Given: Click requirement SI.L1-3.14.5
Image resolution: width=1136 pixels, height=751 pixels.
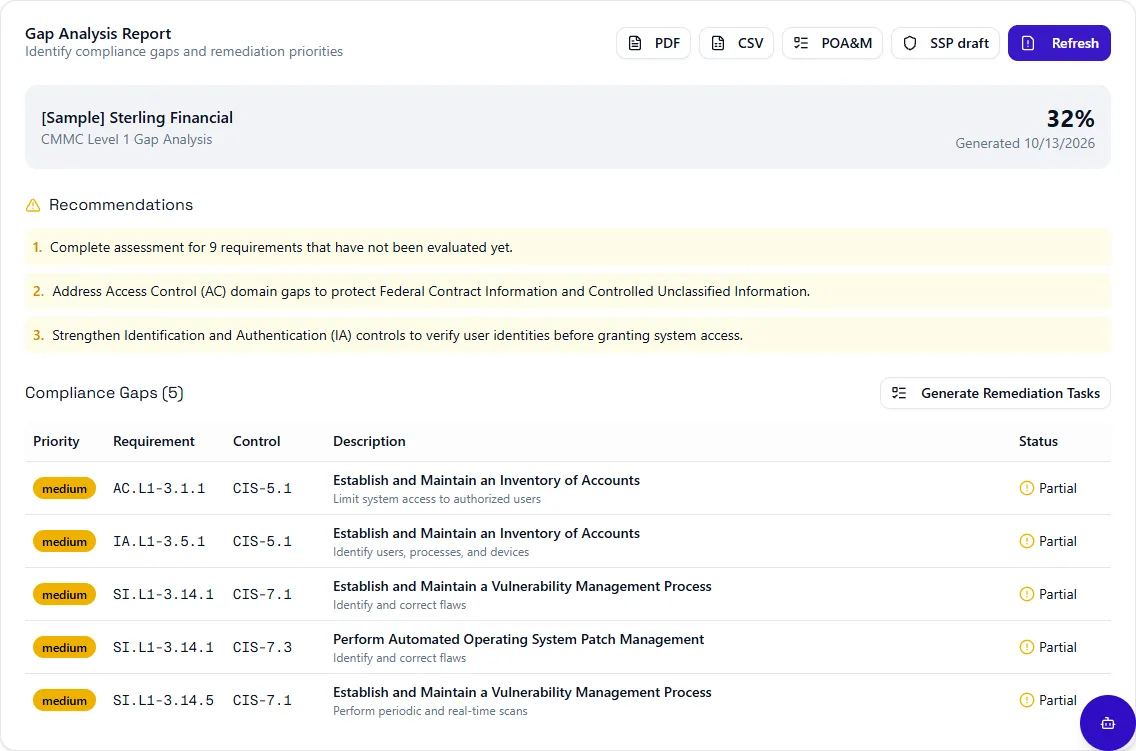Looking at the screenshot, I should pyautogui.click(x=163, y=700).
